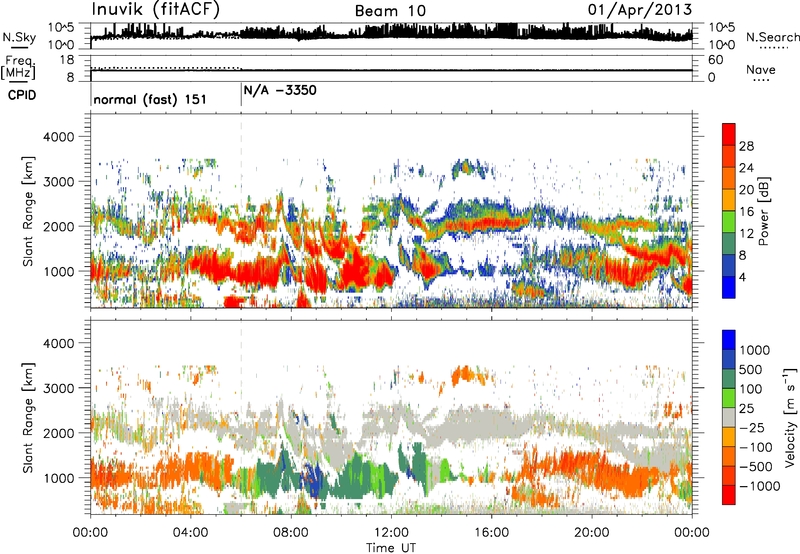This screenshot has width=800, height=554.
Task: Click the 'Power [dB]' colorbar label
Action: 763,211
